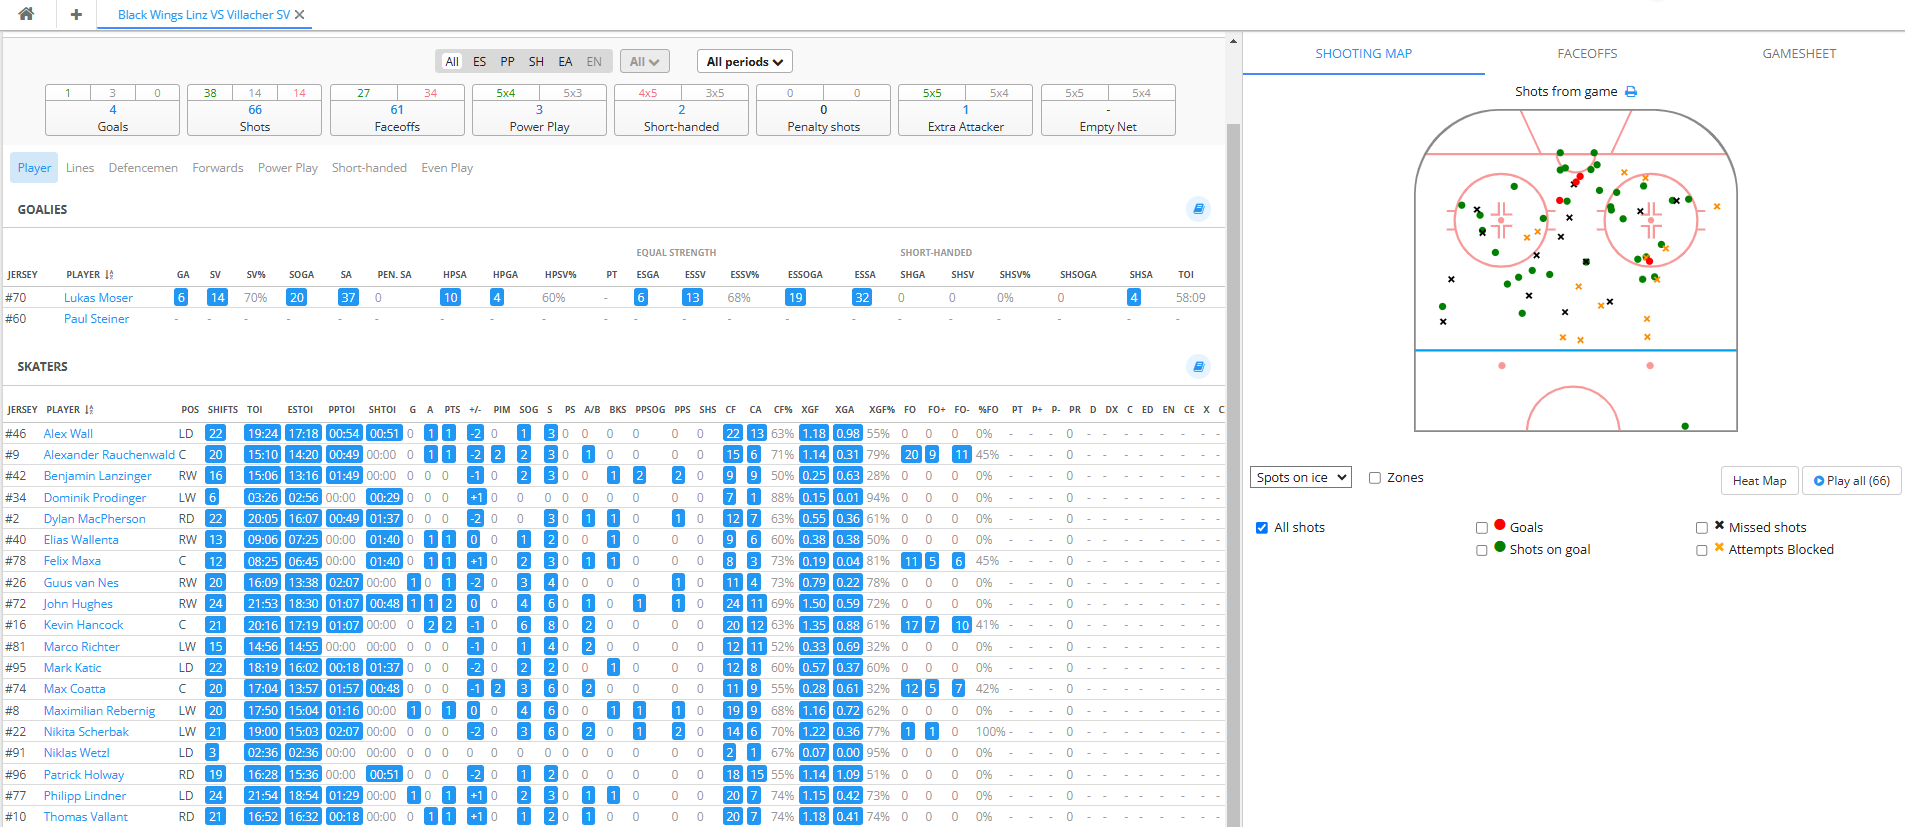
Task: Enable the Zones checkbox
Action: [x=1375, y=478]
